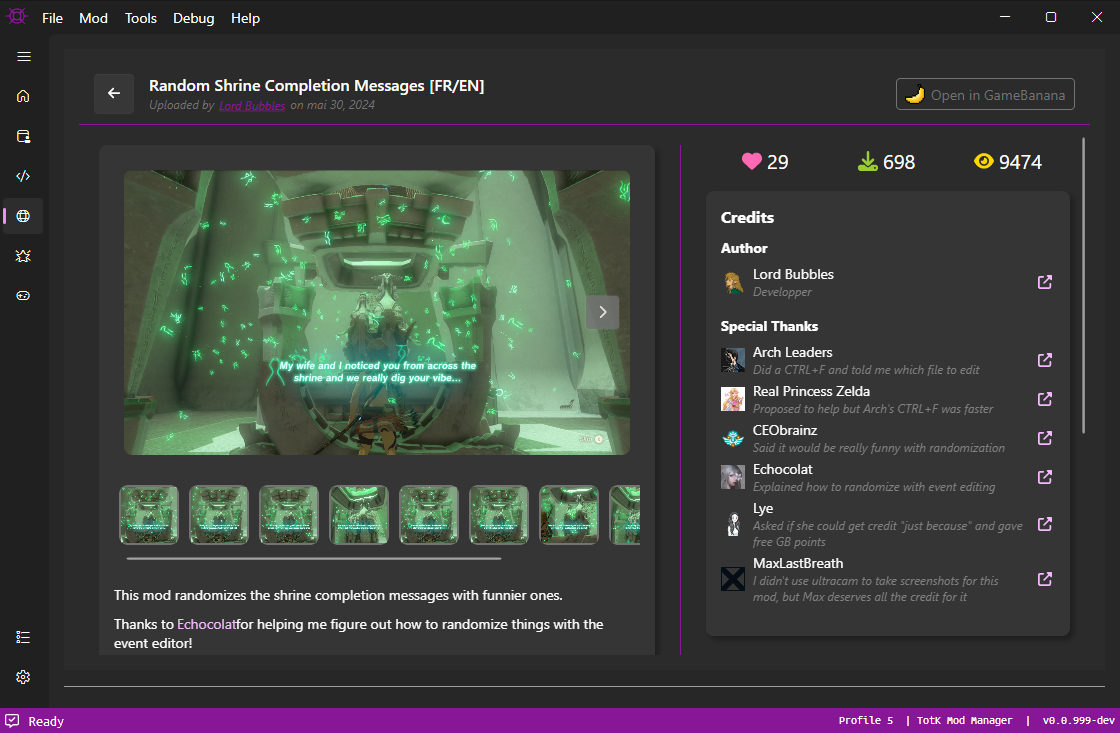Viewport: 1120px width, 733px height.
Task: Click the gamepad icon in the sidebar
Action: (23, 295)
